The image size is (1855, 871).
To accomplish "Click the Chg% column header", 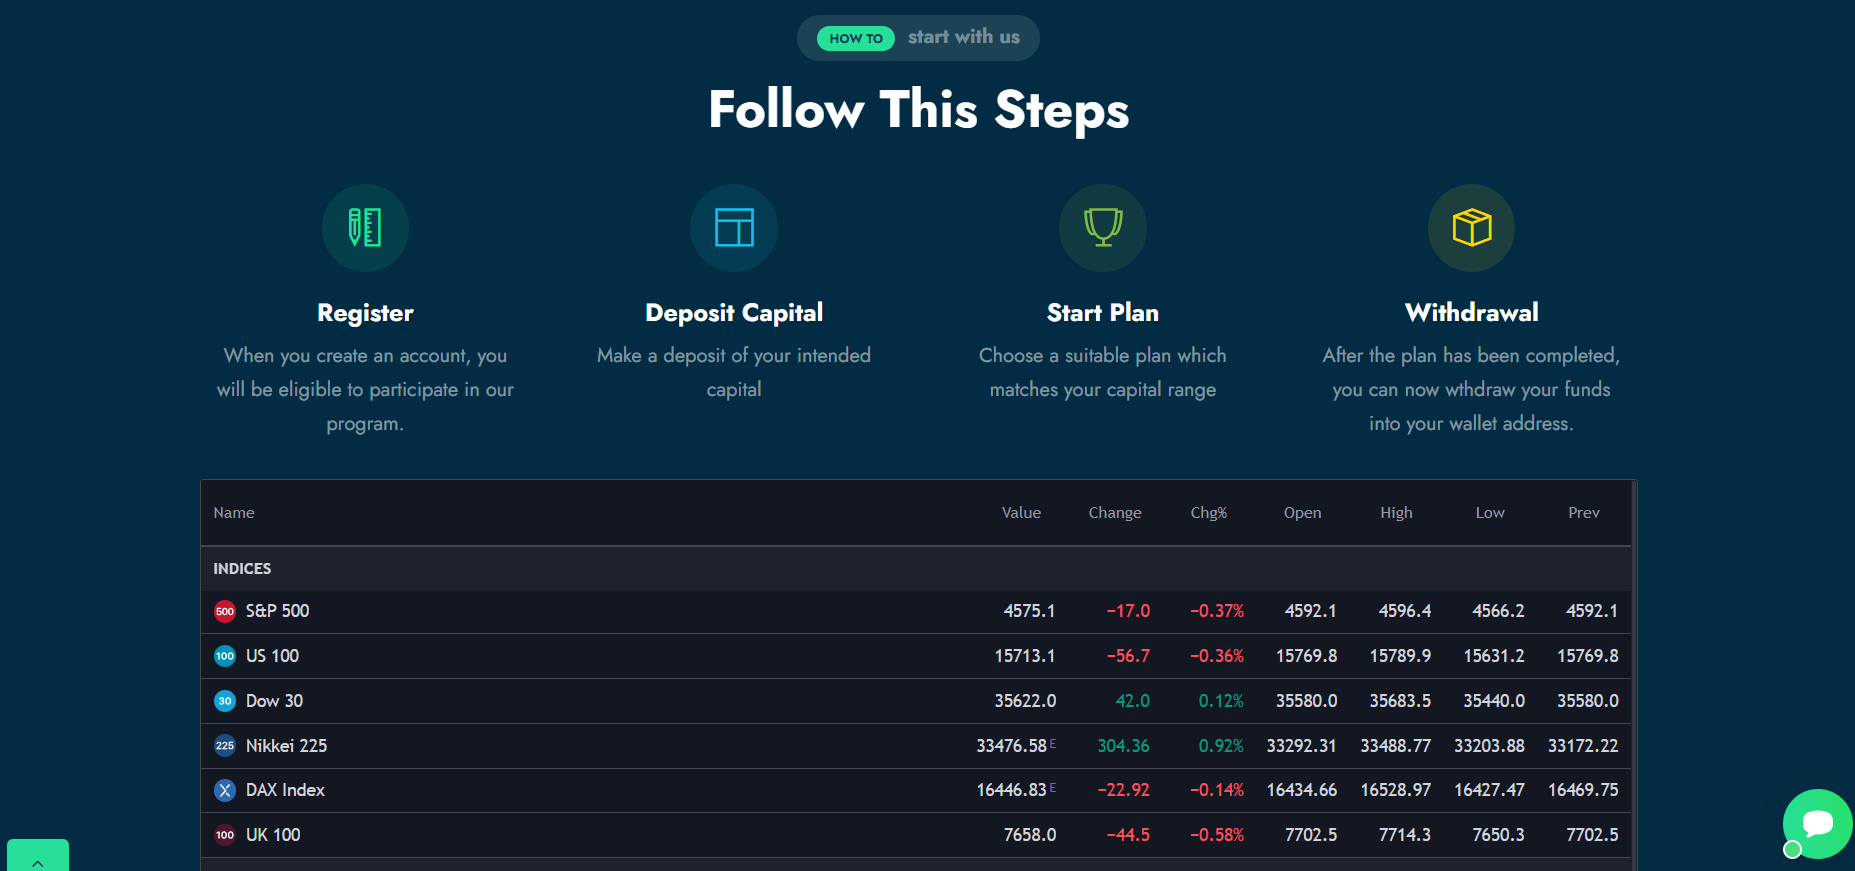I will click(x=1208, y=513).
